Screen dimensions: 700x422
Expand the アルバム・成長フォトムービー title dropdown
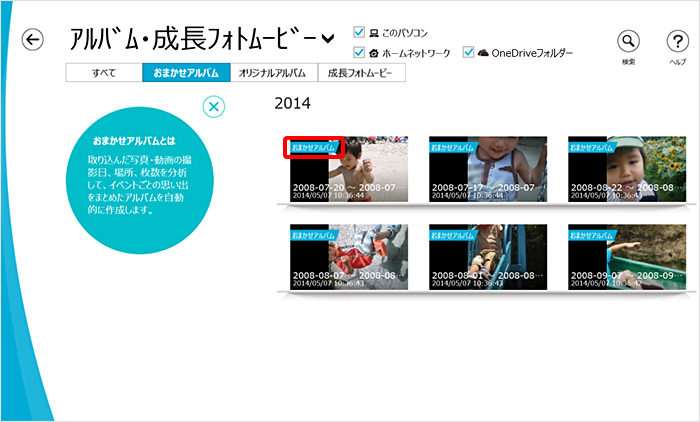coord(328,39)
